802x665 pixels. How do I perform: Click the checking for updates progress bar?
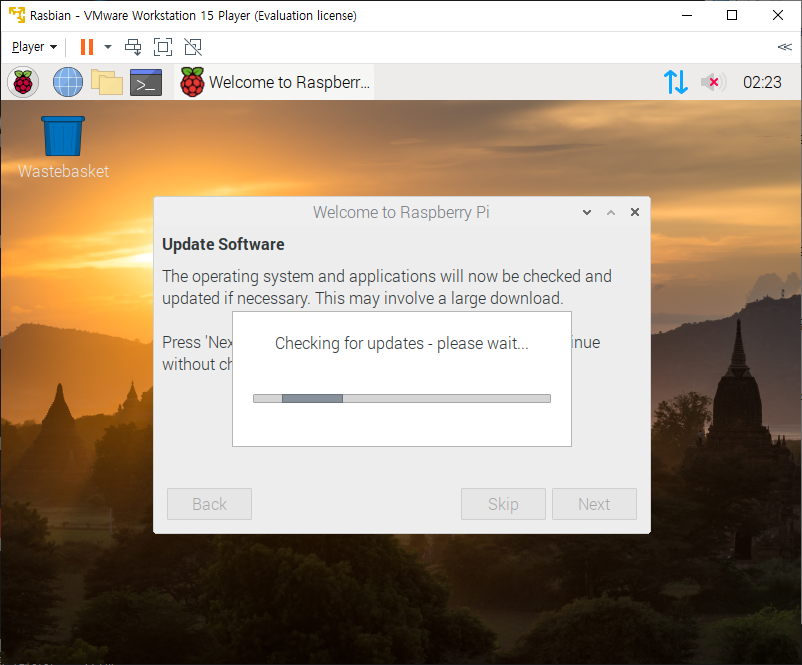click(402, 398)
